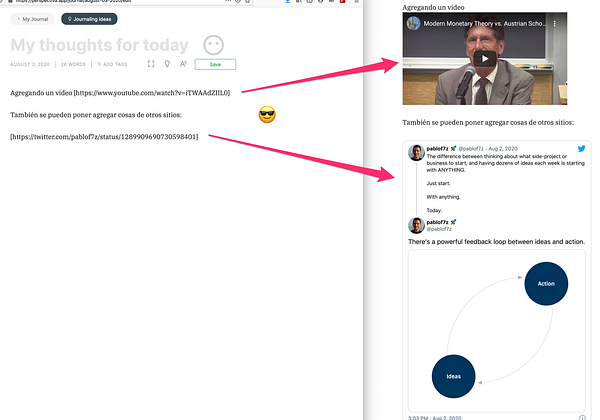The width and height of the screenshot is (600, 420).
Task: Click pablof7z avatar in first tweet
Action: coord(416,153)
